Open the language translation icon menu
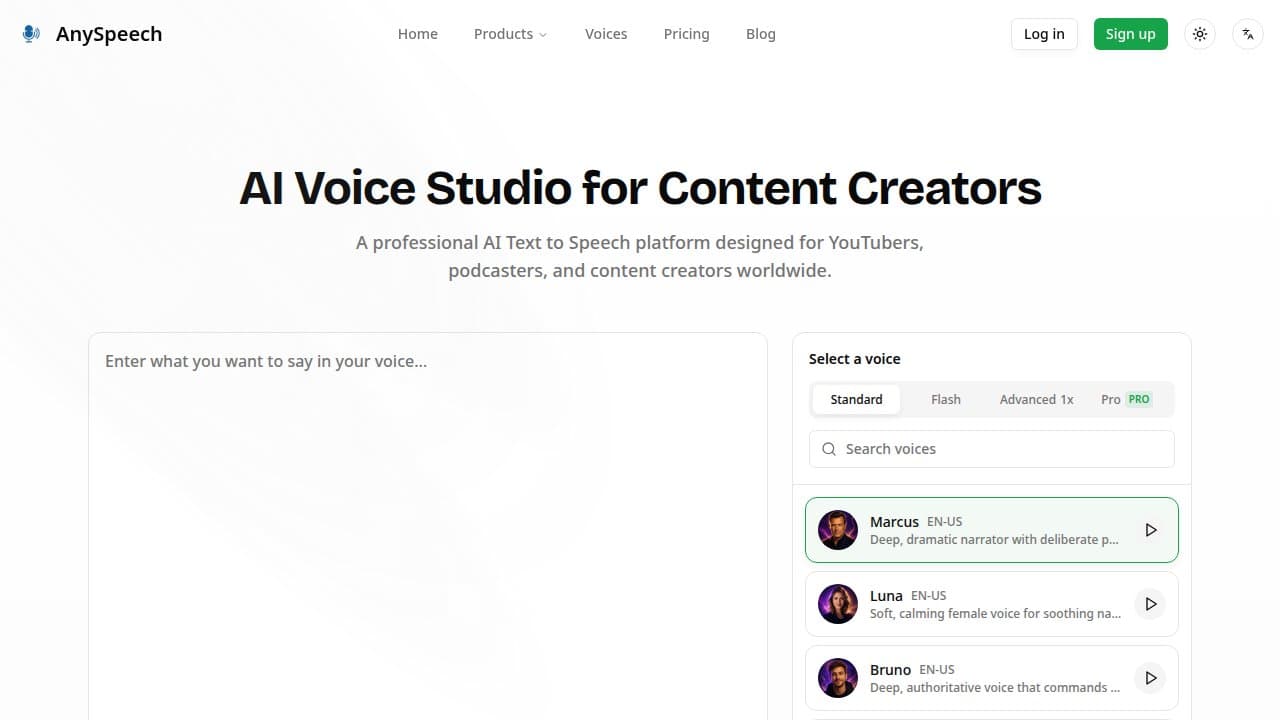The height and width of the screenshot is (720, 1280). [1248, 34]
